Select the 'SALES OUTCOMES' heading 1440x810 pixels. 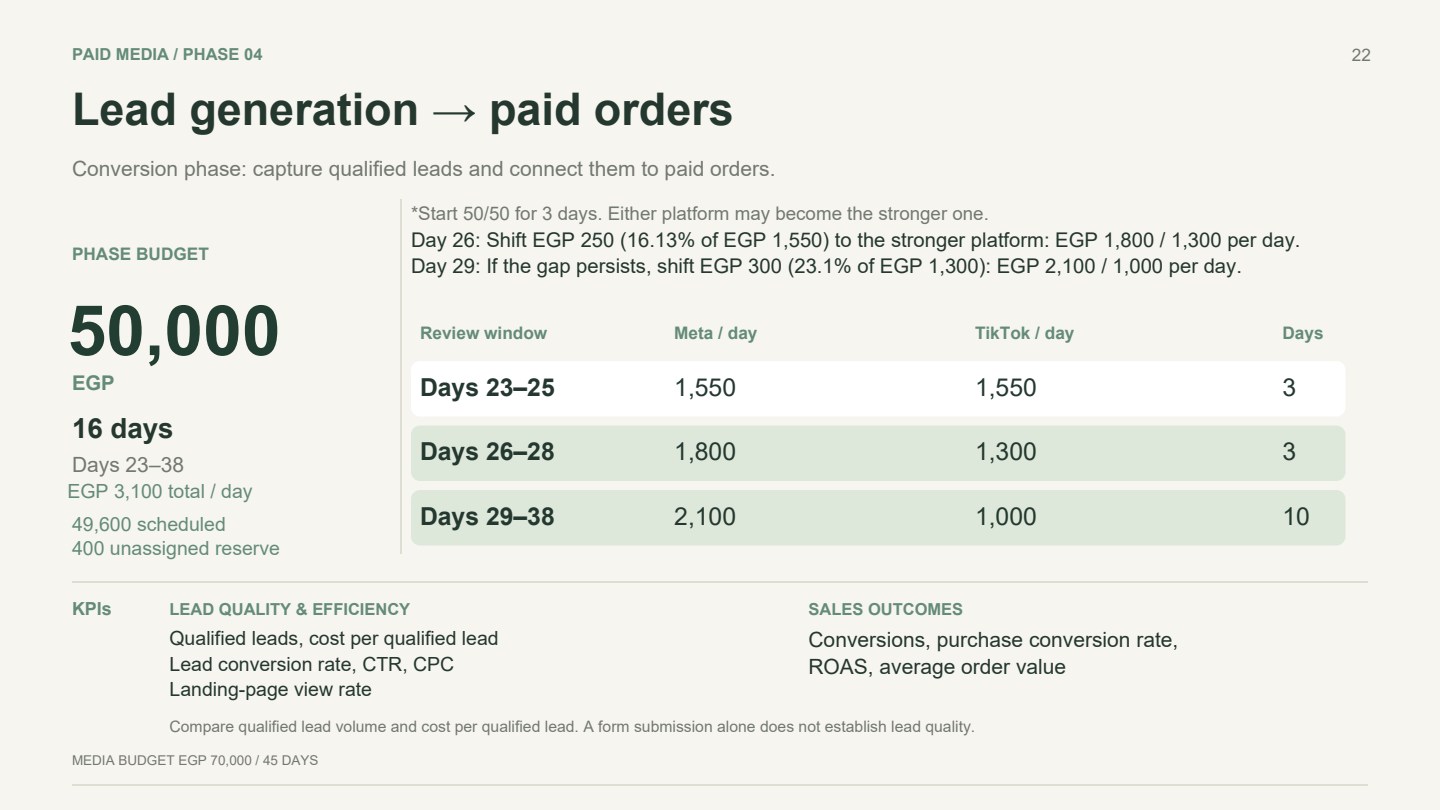tap(885, 609)
